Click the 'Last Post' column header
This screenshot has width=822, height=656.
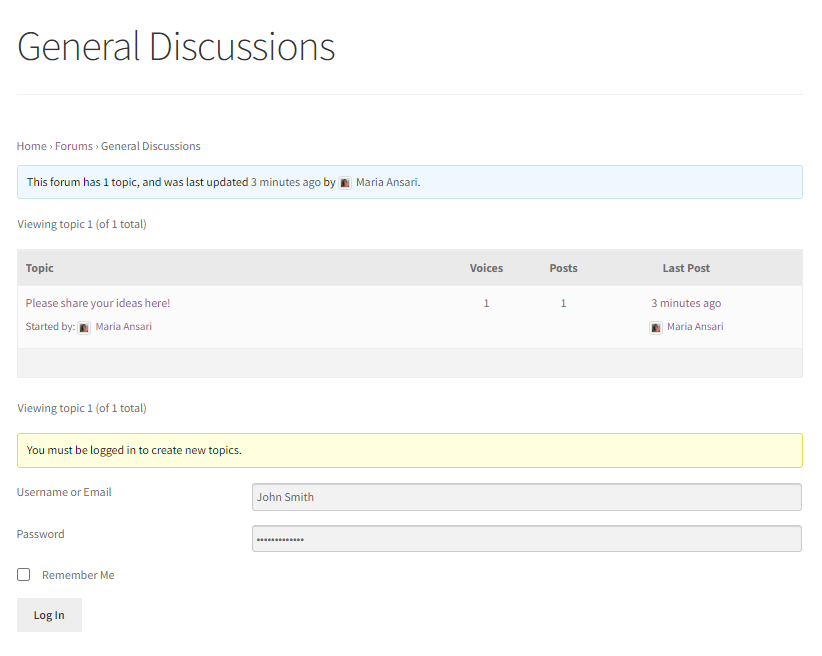(x=686, y=268)
